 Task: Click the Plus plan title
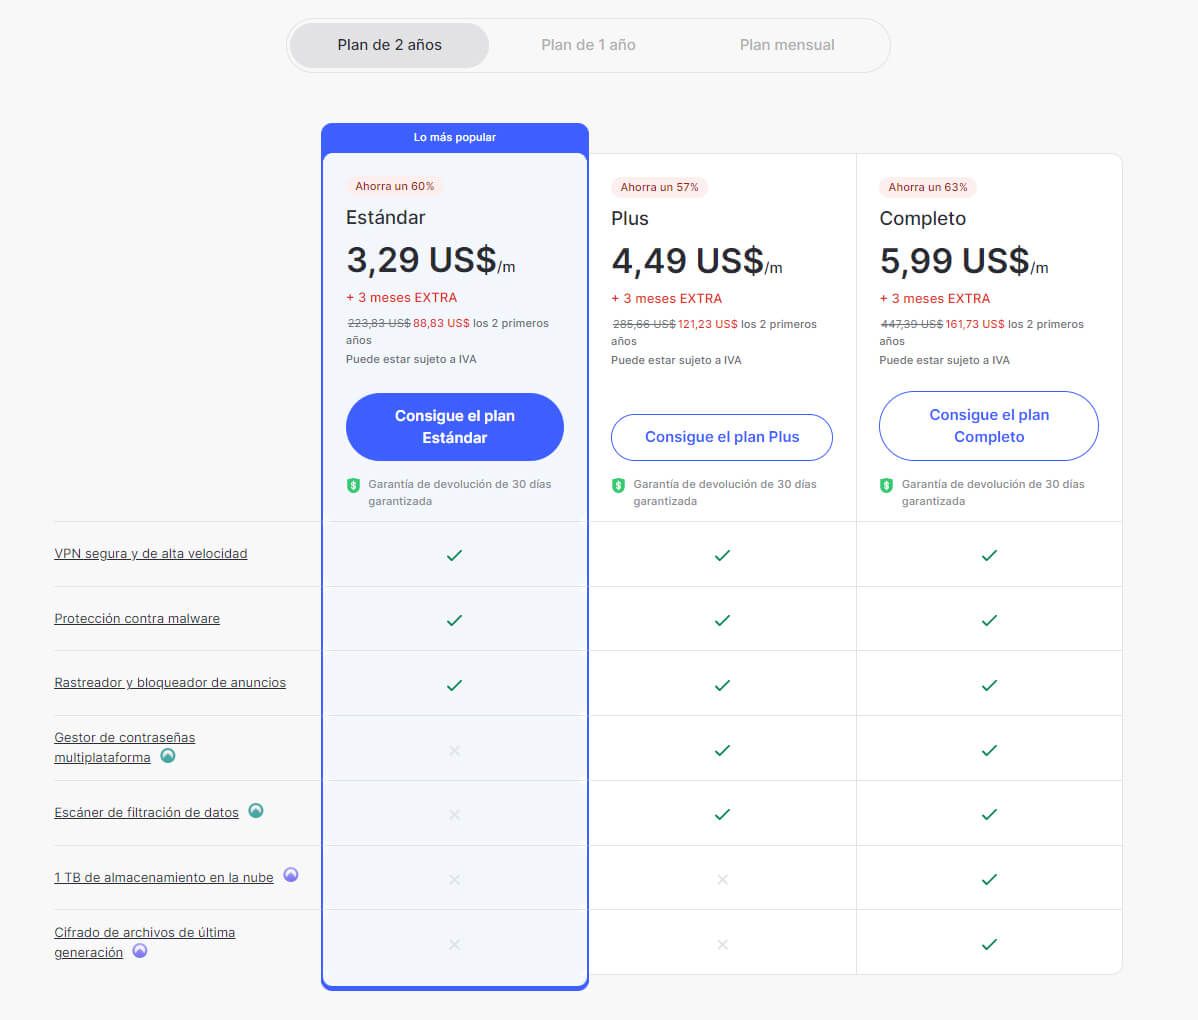point(630,219)
